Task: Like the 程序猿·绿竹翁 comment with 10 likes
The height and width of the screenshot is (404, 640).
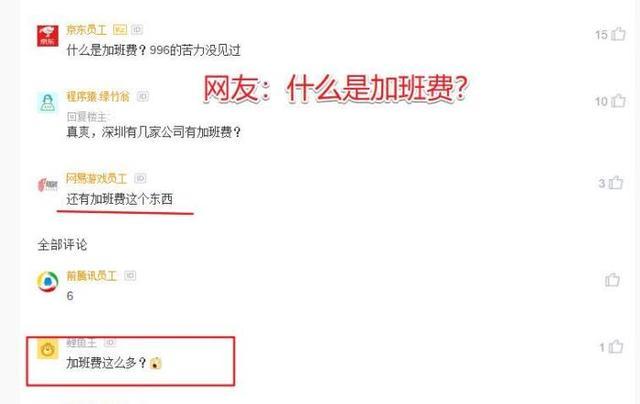Action: 618,100
